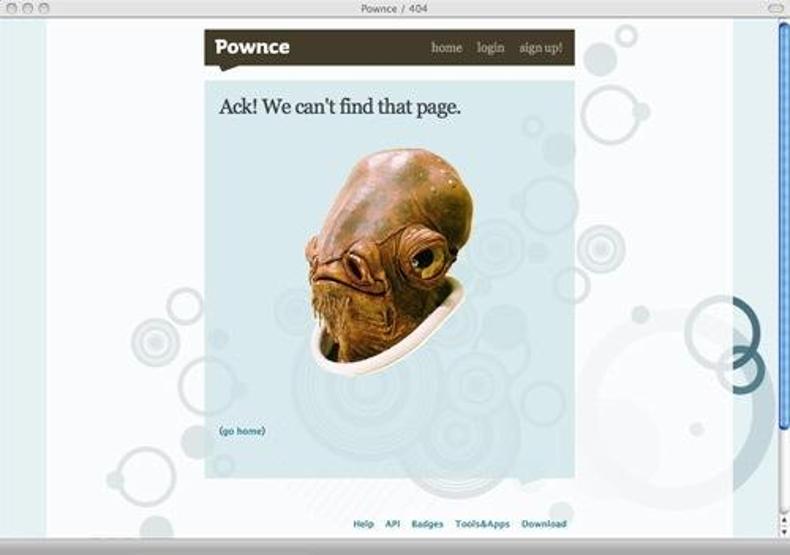Click the "Ack! We can't find that page." heading

pyautogui.click(x=340, y=107)
